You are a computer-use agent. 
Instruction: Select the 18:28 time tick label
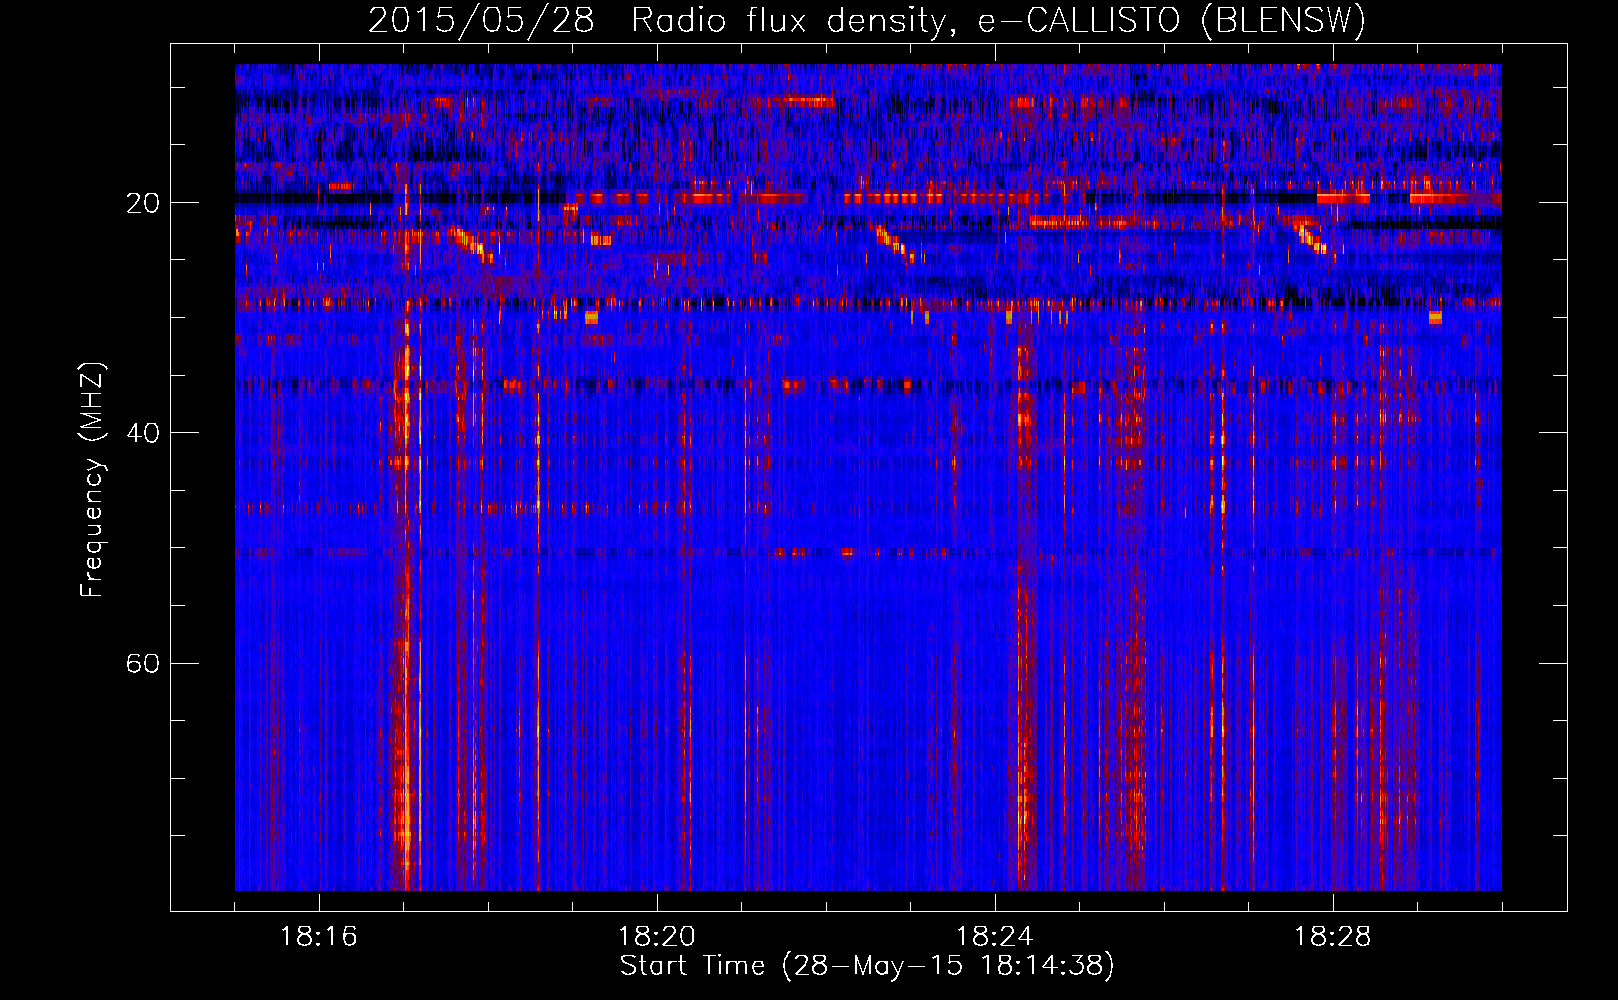[1332, 937]
